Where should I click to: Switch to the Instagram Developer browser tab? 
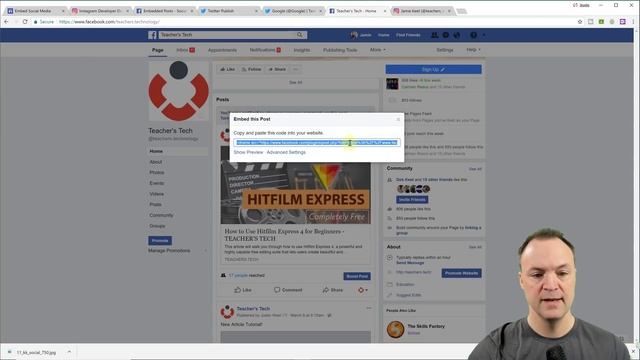[x=100, y=11]
